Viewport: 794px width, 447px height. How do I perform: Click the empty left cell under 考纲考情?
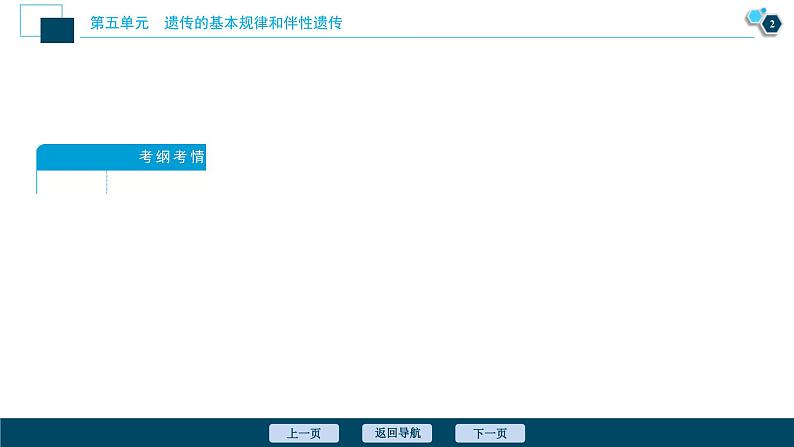[71, 182]
